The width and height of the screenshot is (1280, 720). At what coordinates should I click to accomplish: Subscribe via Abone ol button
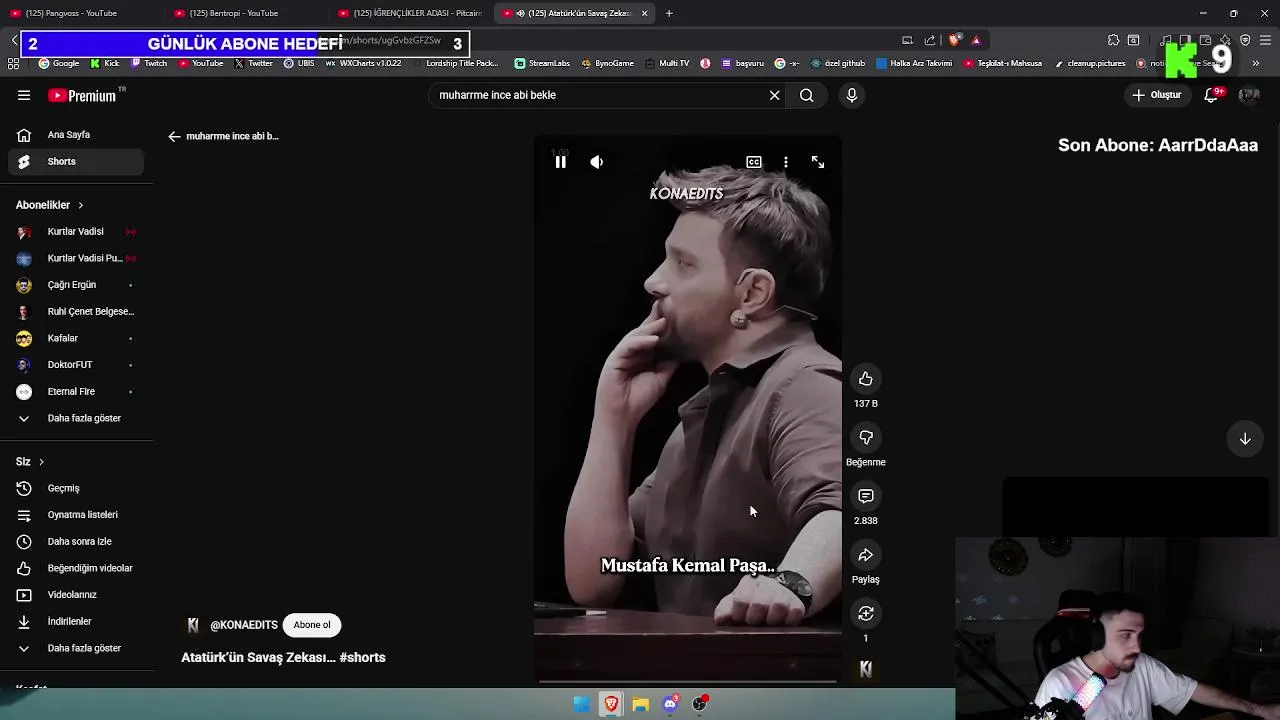[312, 625]
